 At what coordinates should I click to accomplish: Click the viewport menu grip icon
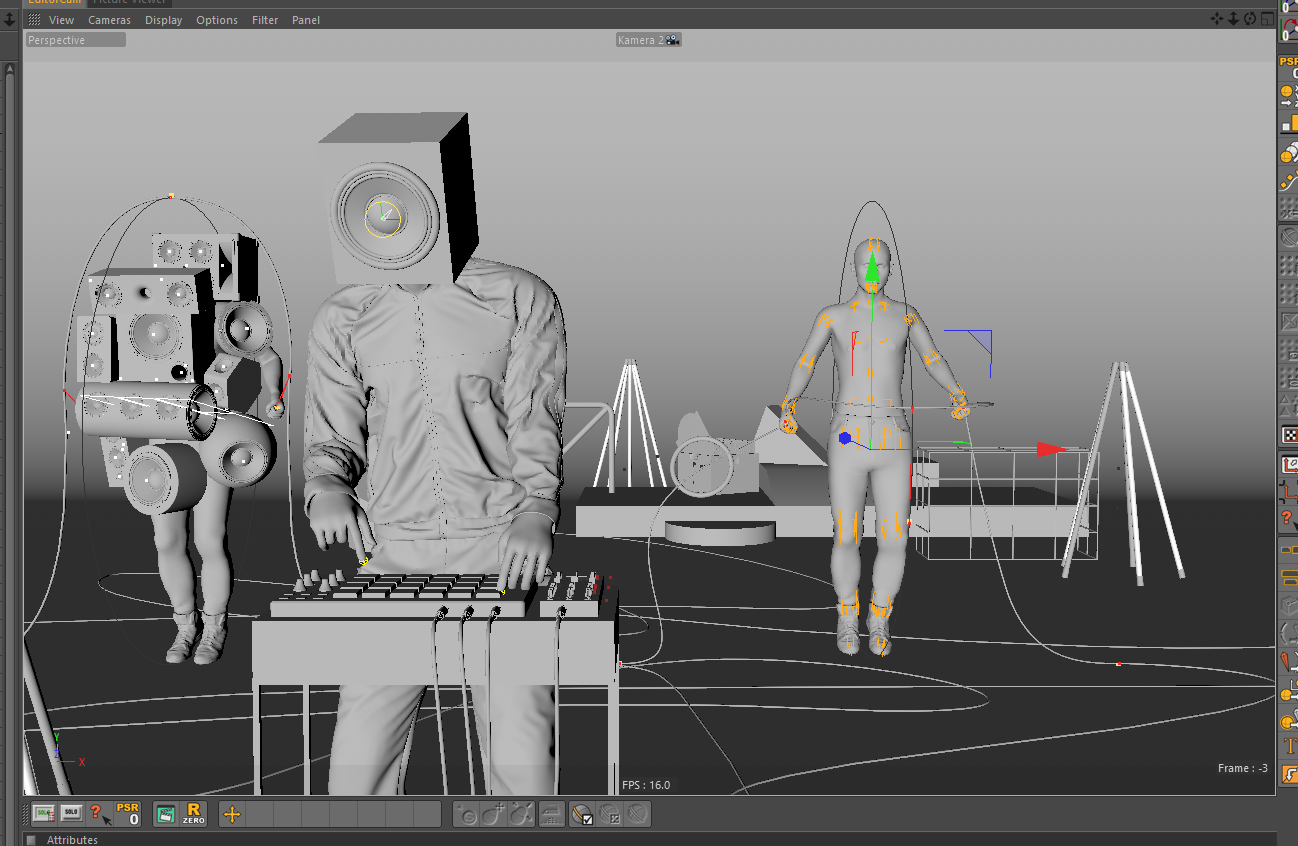click(x=34, y=20)
